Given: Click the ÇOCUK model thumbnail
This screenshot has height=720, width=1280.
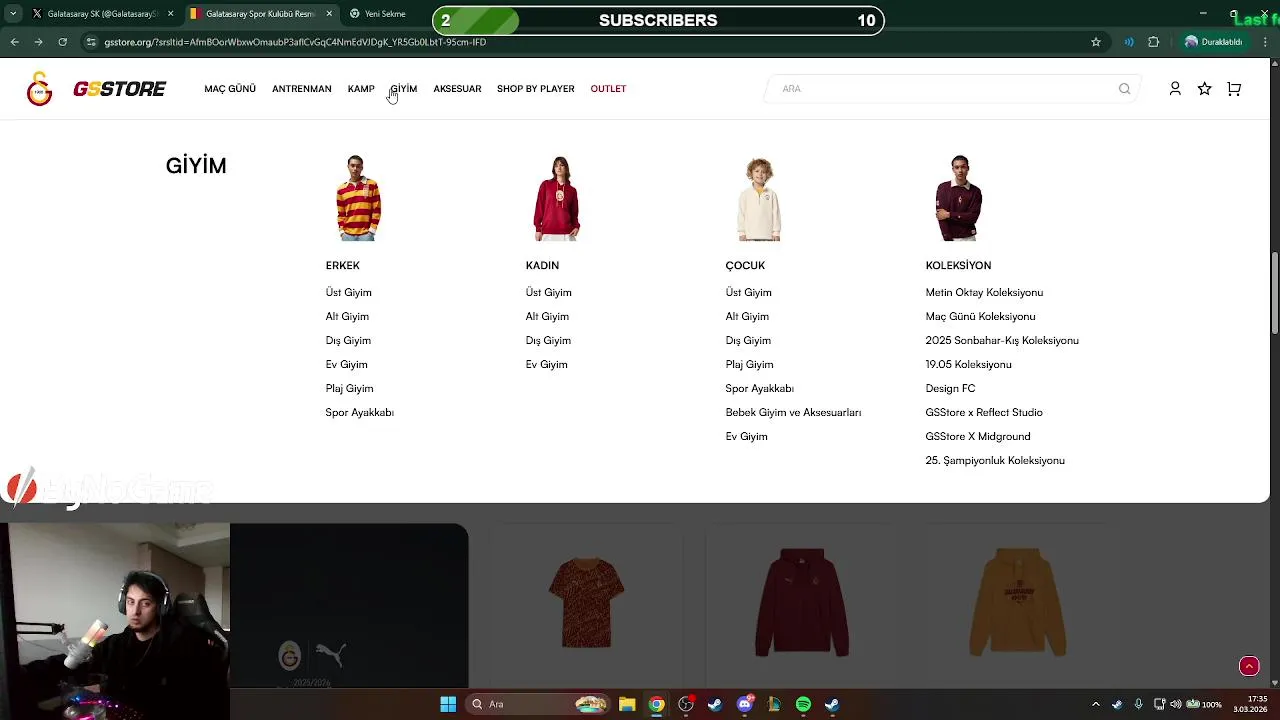Looking at the screenshot, I should (759, 198).
